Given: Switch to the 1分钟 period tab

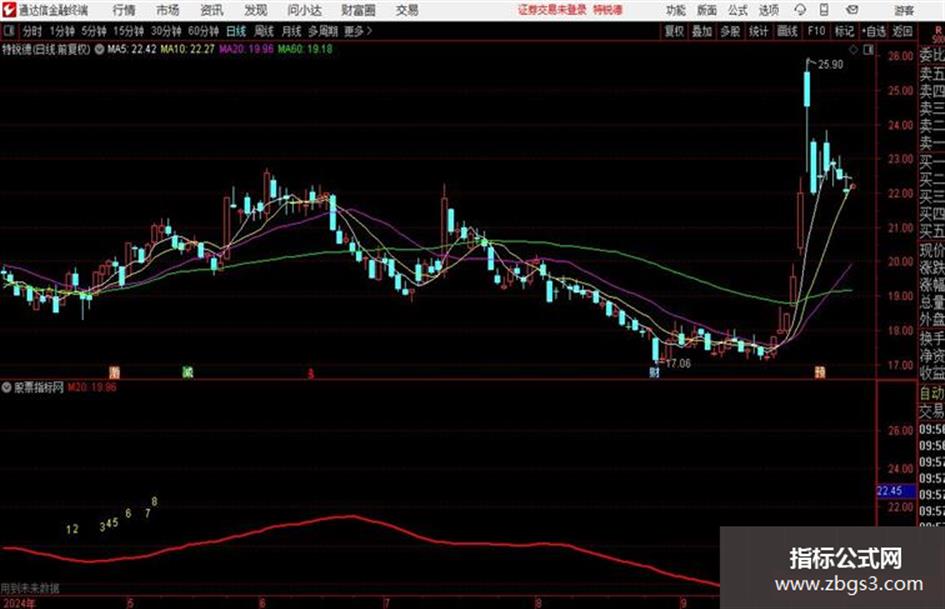Looking at the screenshot, I should (62, 31).
